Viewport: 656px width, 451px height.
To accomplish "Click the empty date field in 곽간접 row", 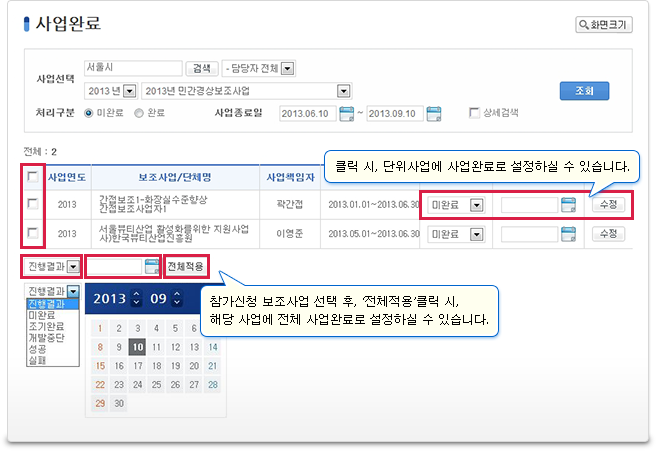I will (x=530, y=205).
